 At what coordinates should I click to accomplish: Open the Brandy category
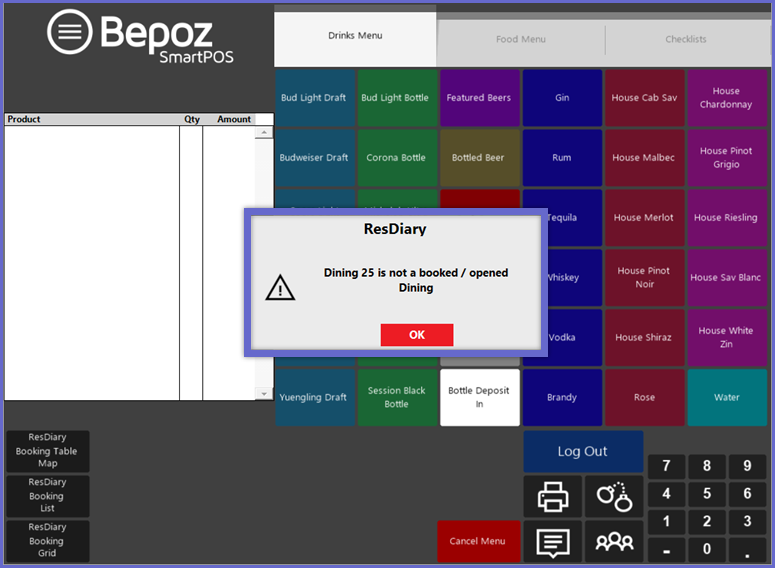(562, 397)
